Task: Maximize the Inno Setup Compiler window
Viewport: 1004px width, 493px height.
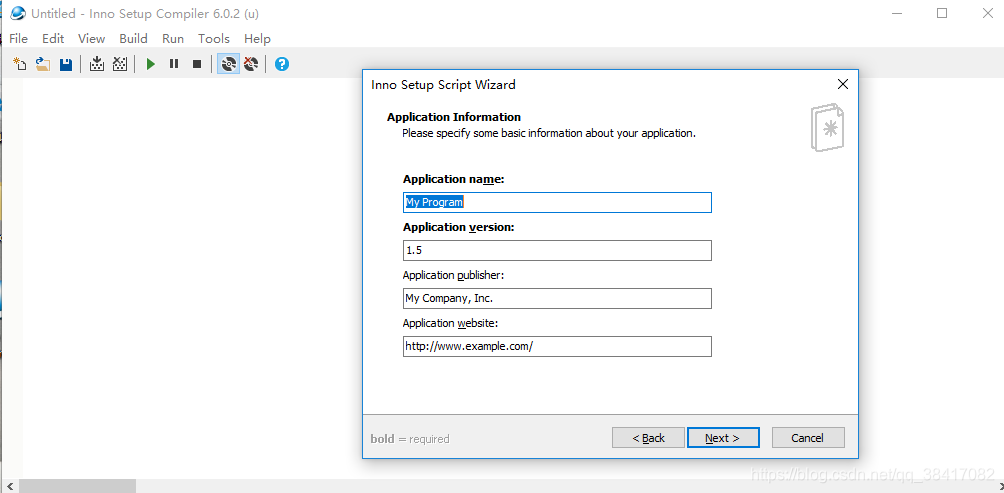Action: coord(941,13)
